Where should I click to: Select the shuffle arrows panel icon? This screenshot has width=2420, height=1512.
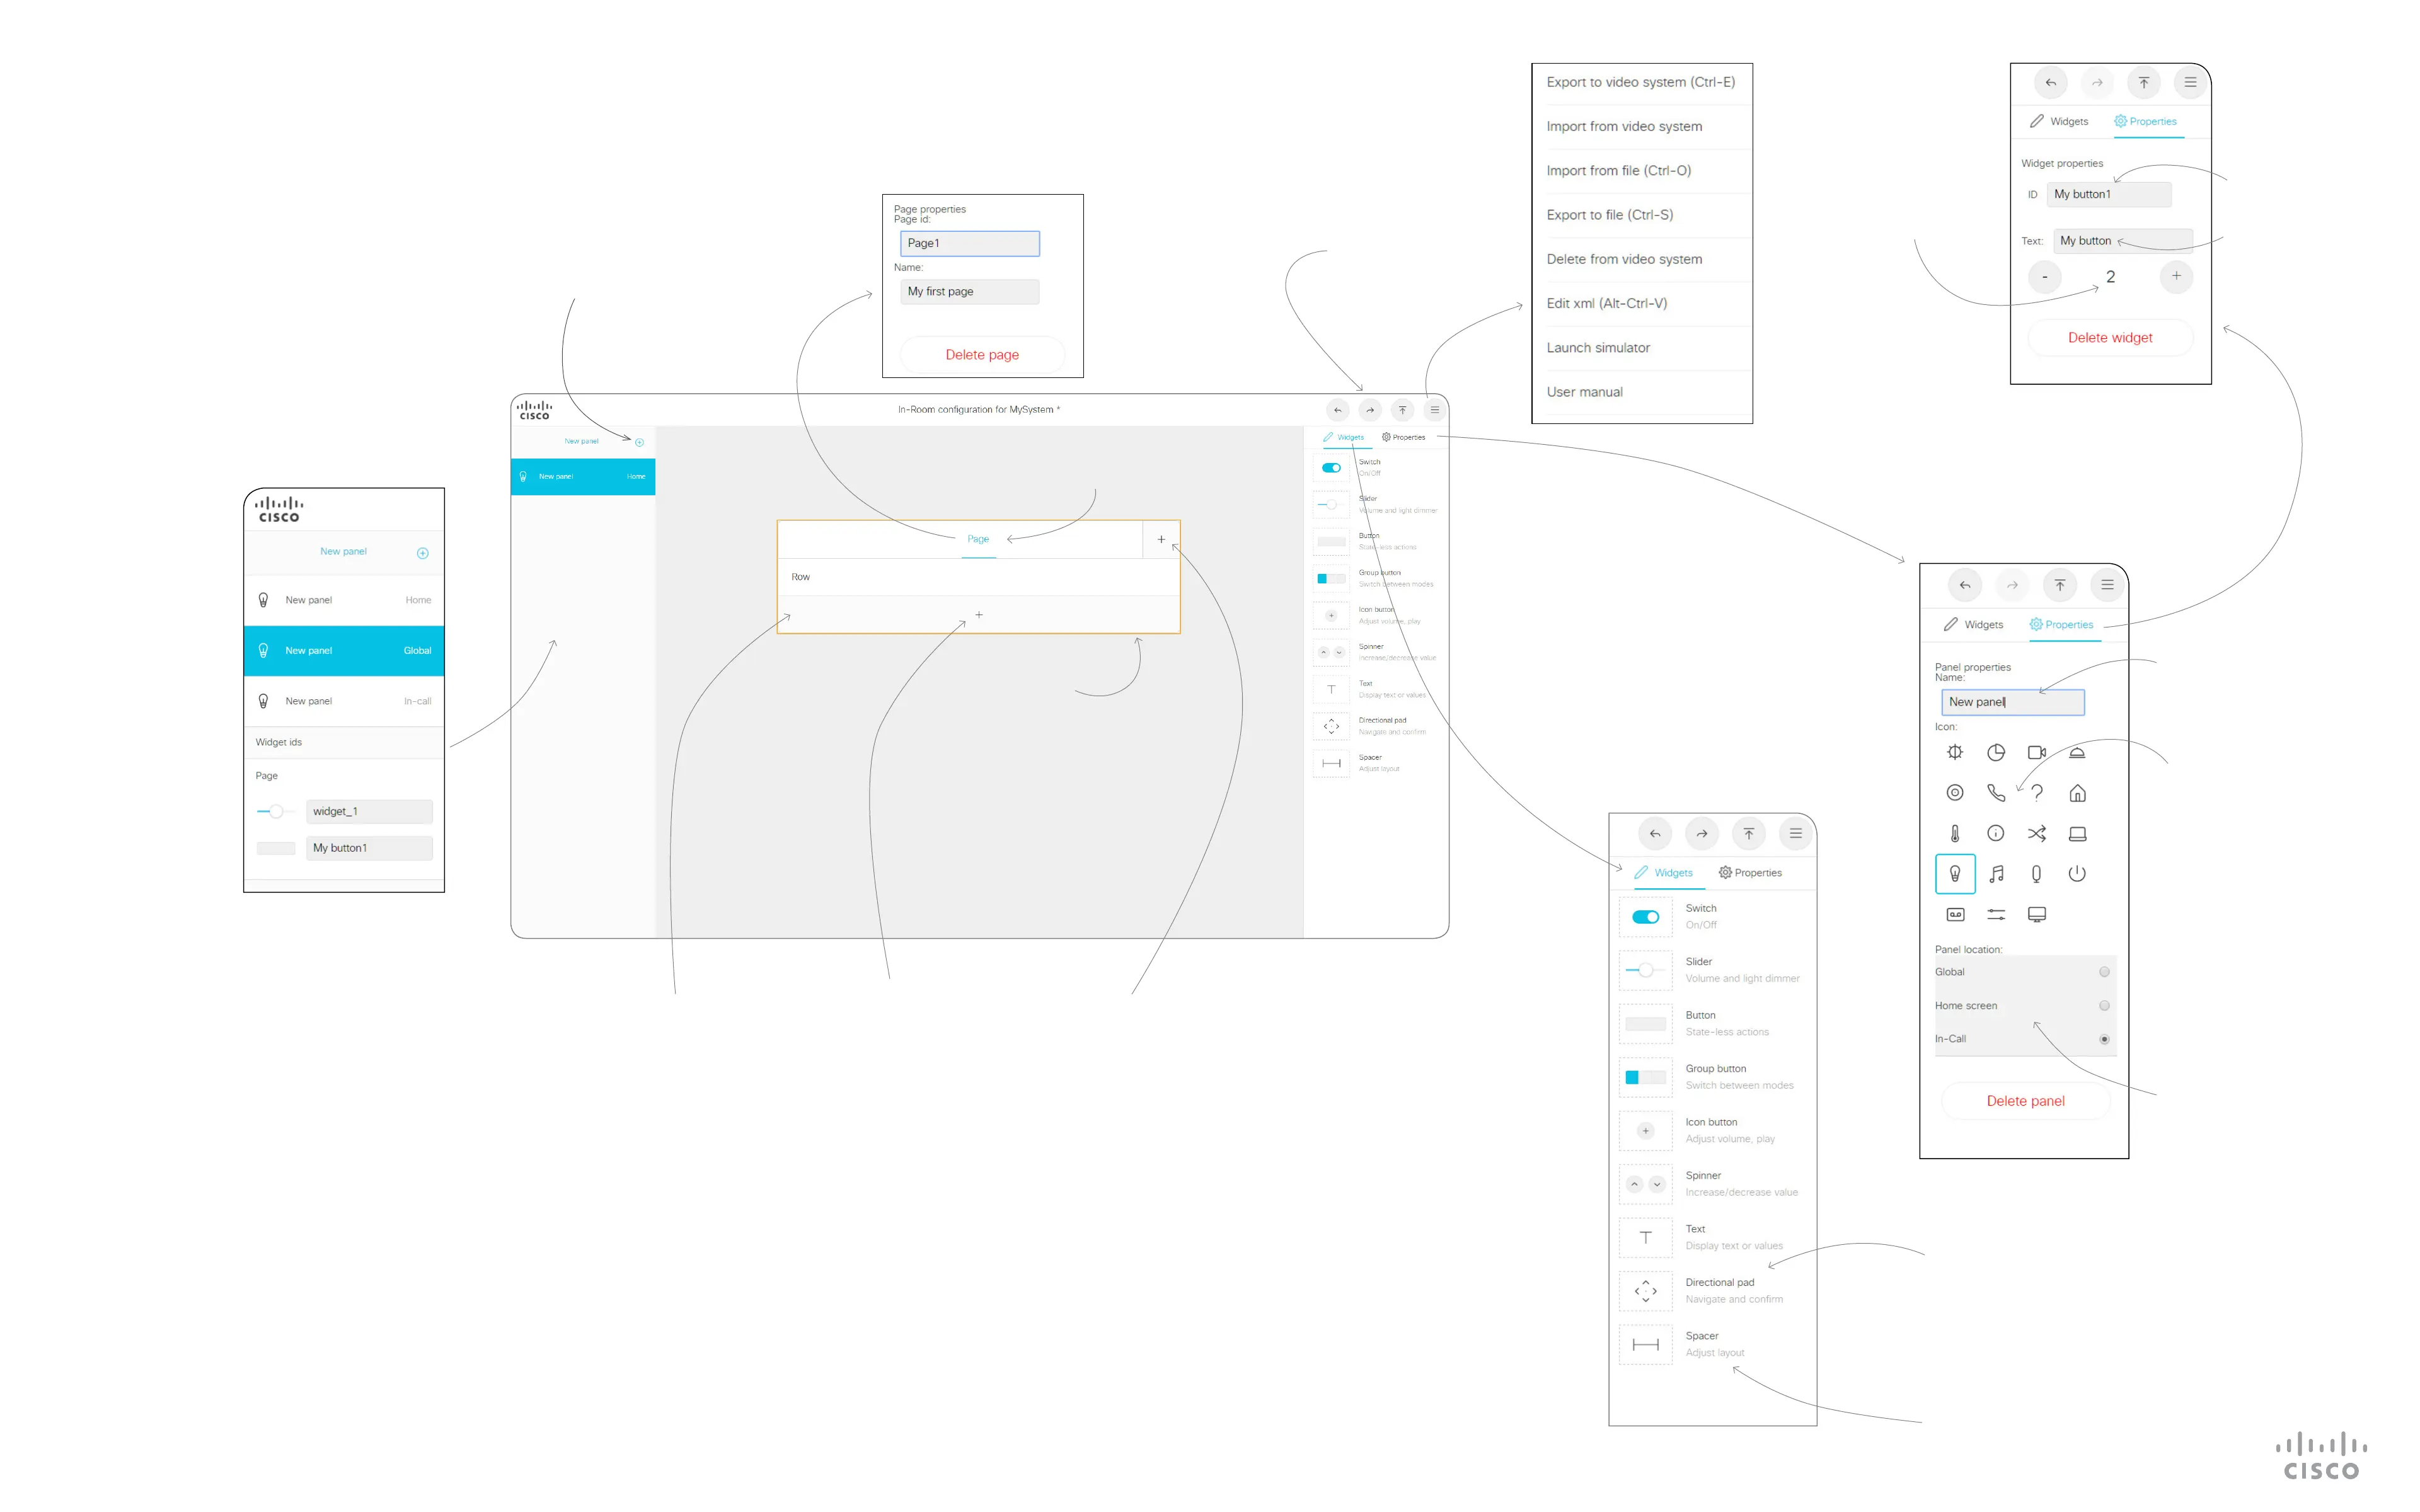click(2036, 833)
